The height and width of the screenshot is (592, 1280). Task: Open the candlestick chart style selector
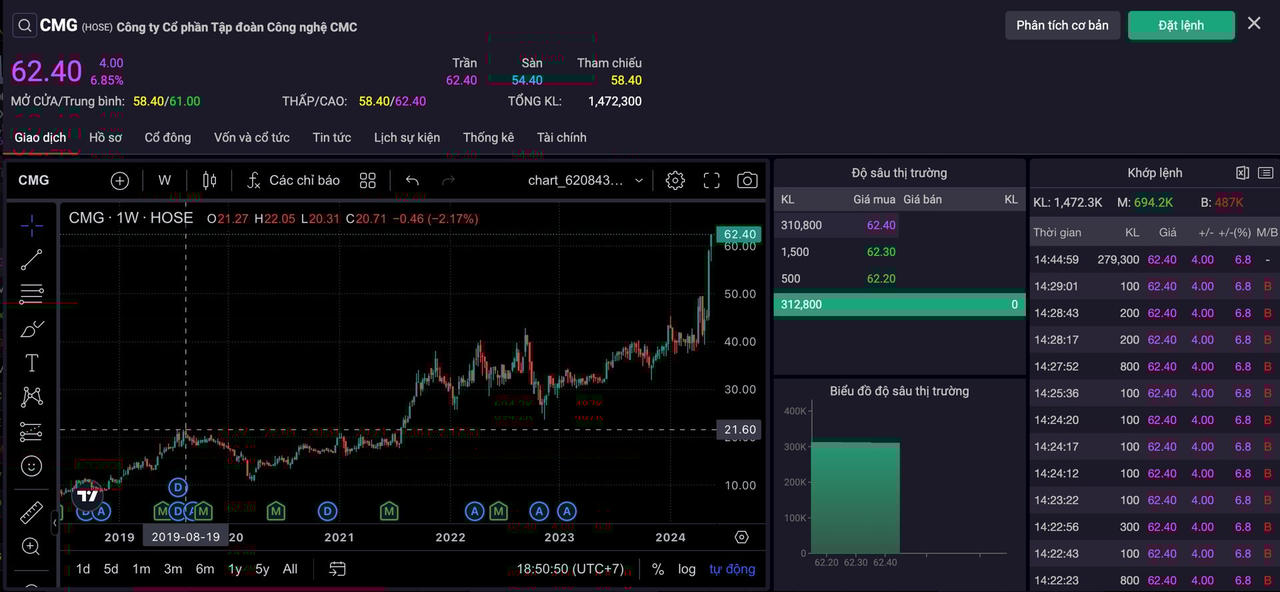pos(209,180)
